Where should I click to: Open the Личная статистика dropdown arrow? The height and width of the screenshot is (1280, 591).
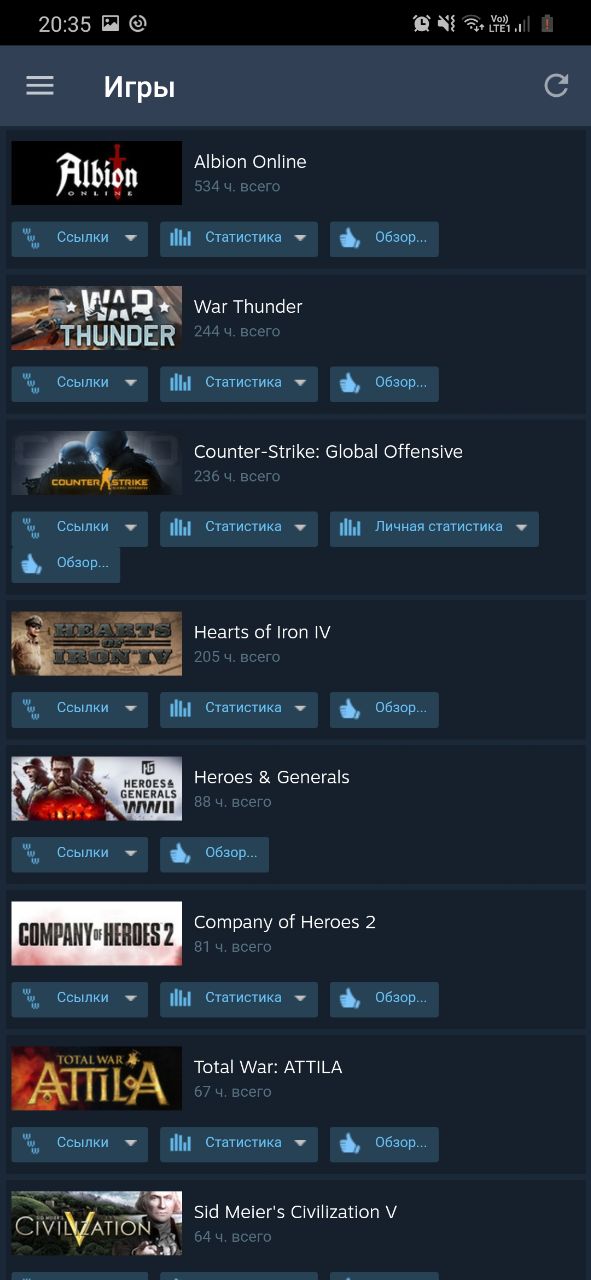[521, 527]
